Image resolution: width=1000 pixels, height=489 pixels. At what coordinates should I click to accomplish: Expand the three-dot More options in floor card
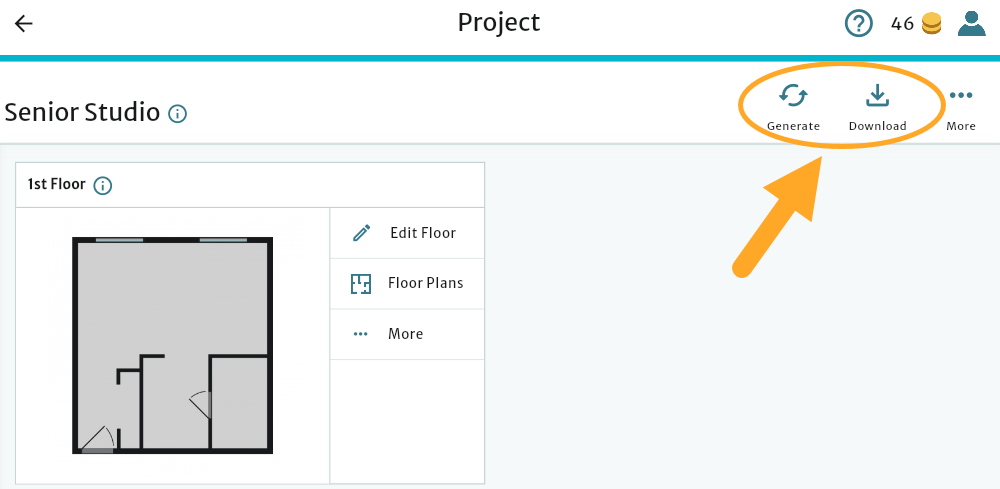coord(361,334)
